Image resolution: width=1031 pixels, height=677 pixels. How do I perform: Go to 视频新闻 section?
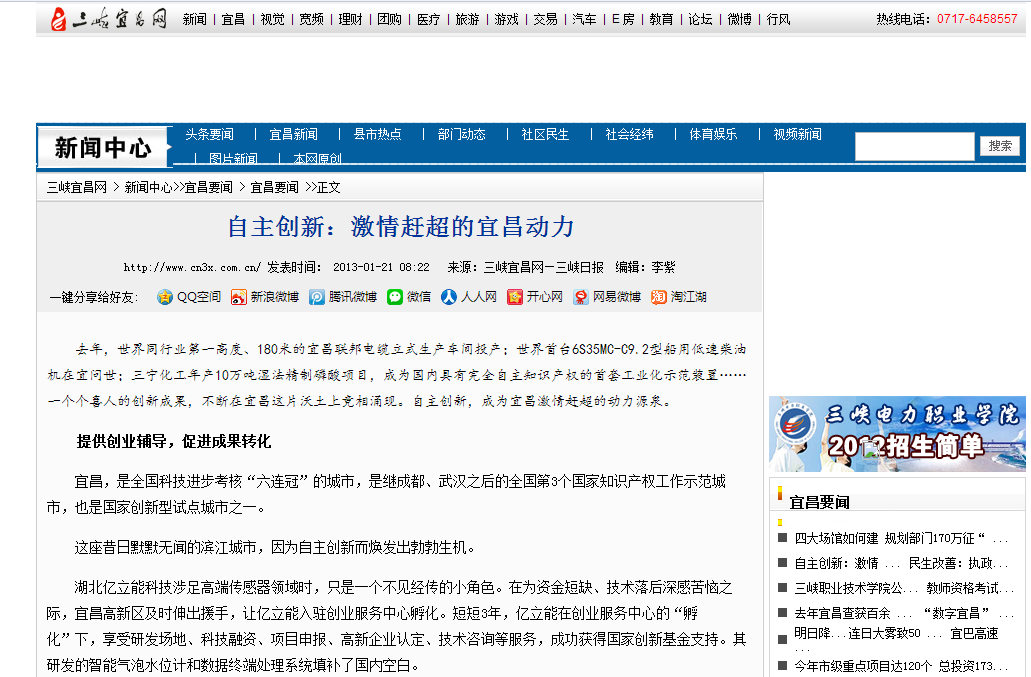click(x=797, y=134)
